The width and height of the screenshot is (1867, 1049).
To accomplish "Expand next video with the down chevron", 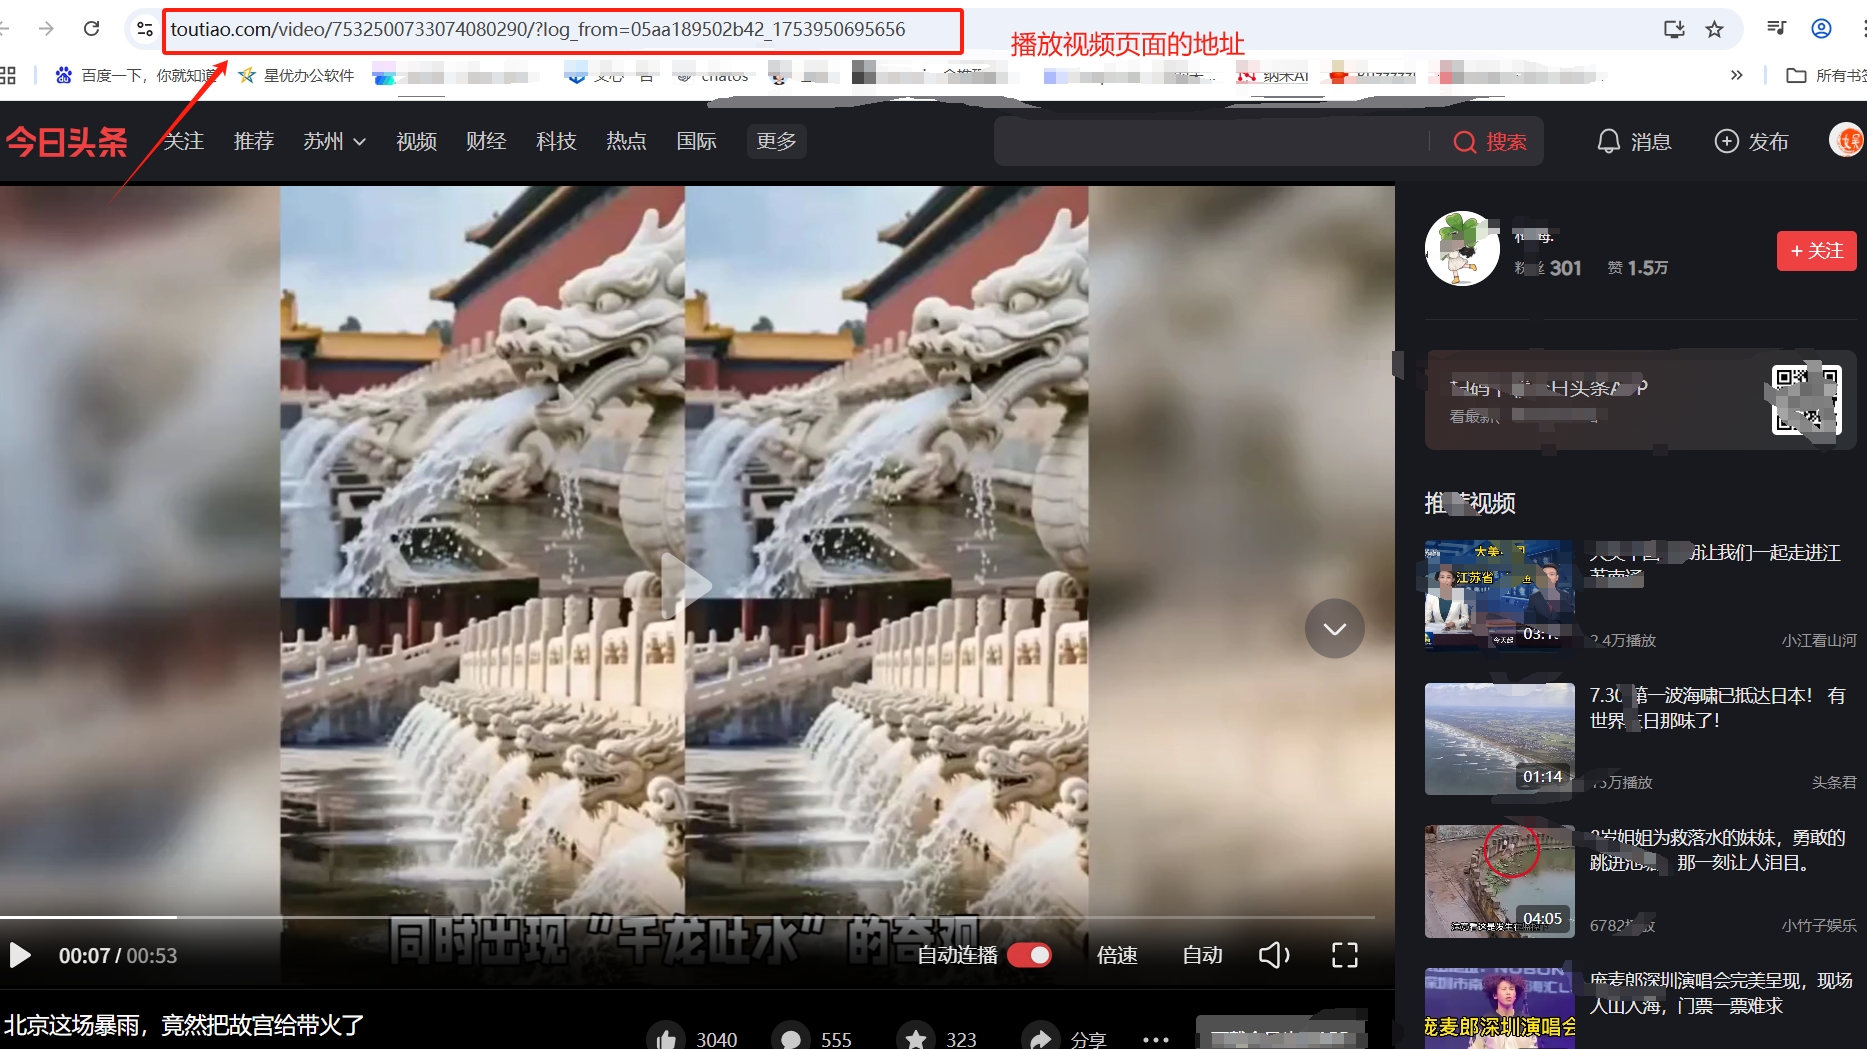I will click(x=1334, y=628).
